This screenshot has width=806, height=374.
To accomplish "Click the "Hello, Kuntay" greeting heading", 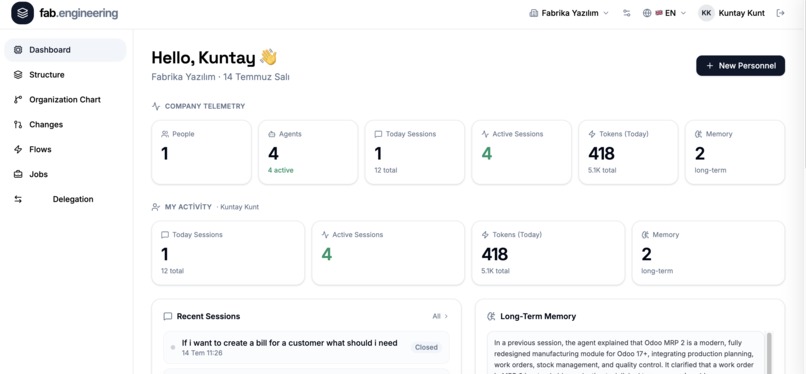I will [214, 58].
